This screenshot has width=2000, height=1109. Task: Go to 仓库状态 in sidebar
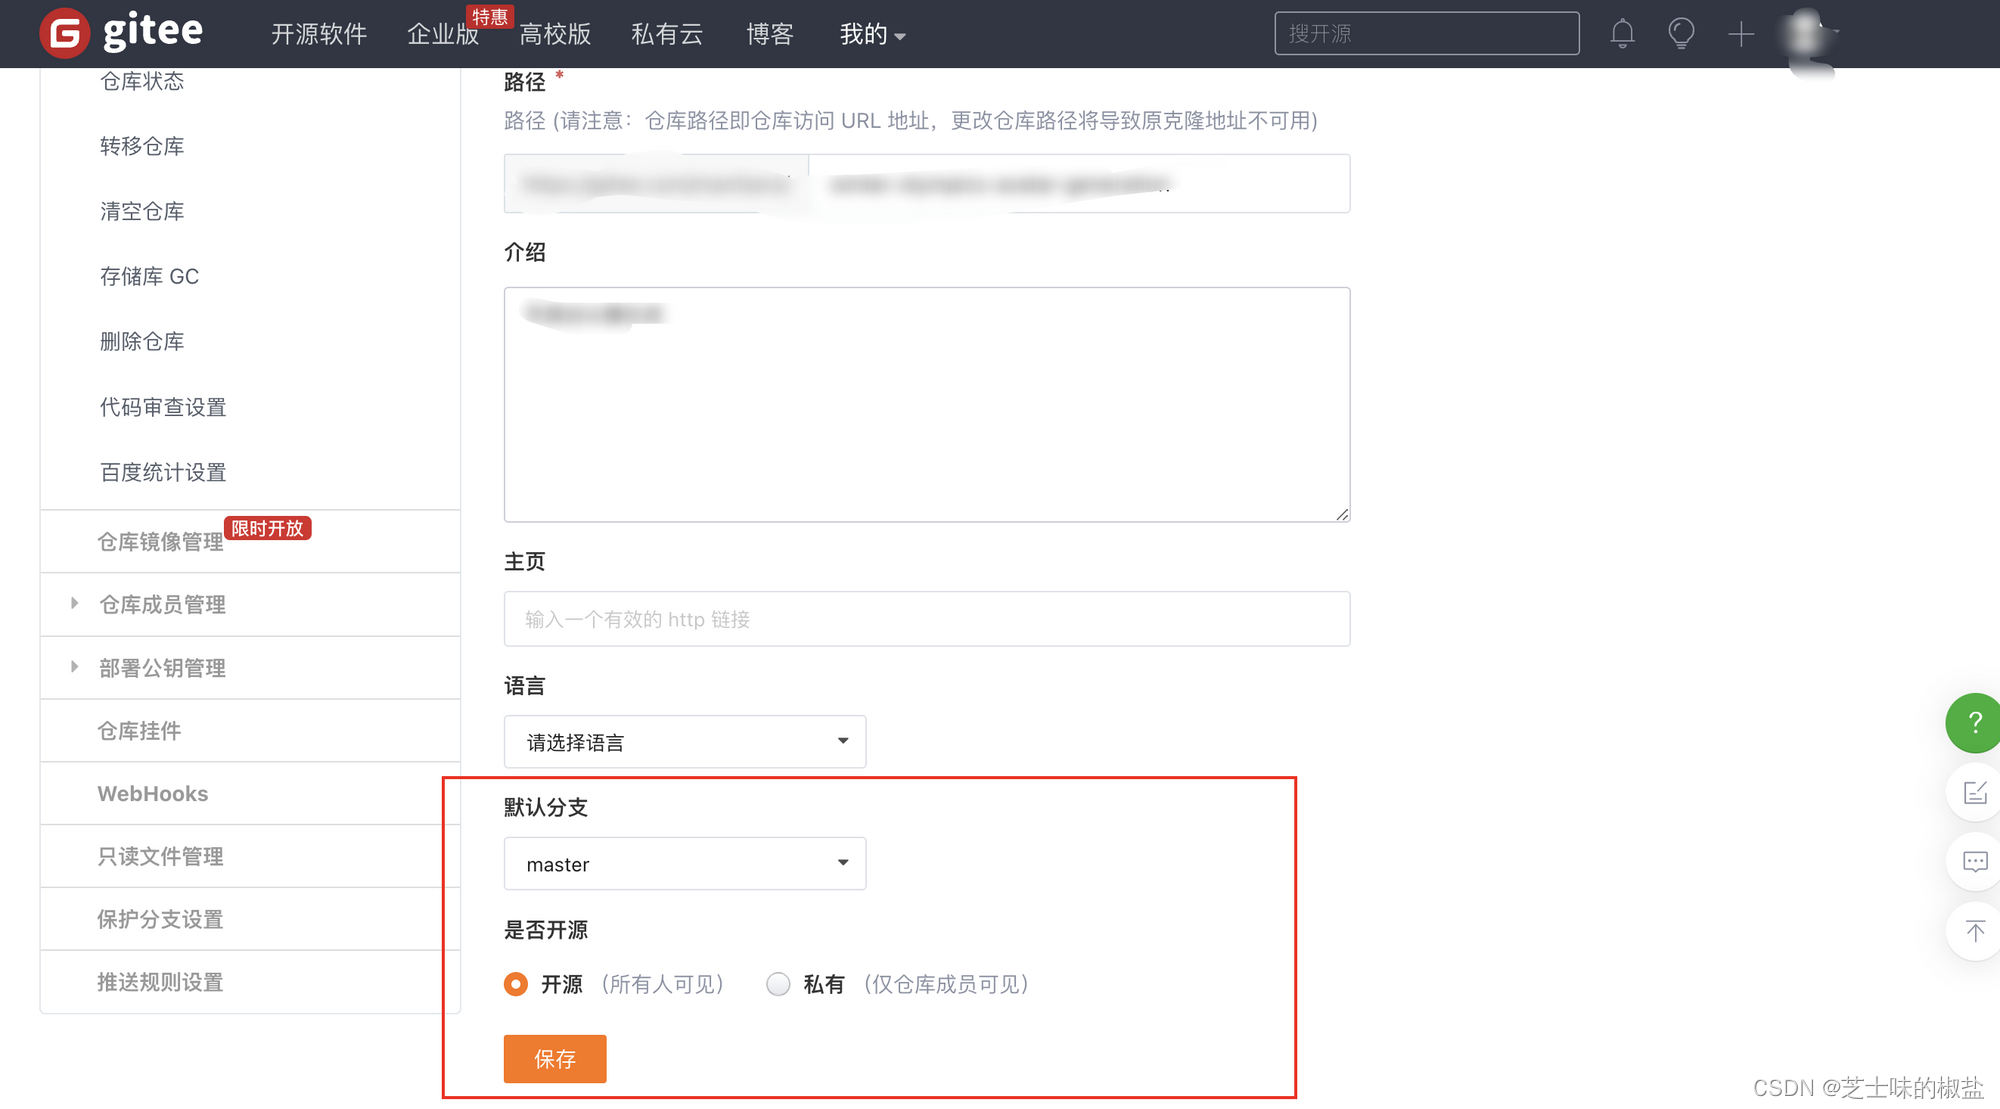point(142,81)
